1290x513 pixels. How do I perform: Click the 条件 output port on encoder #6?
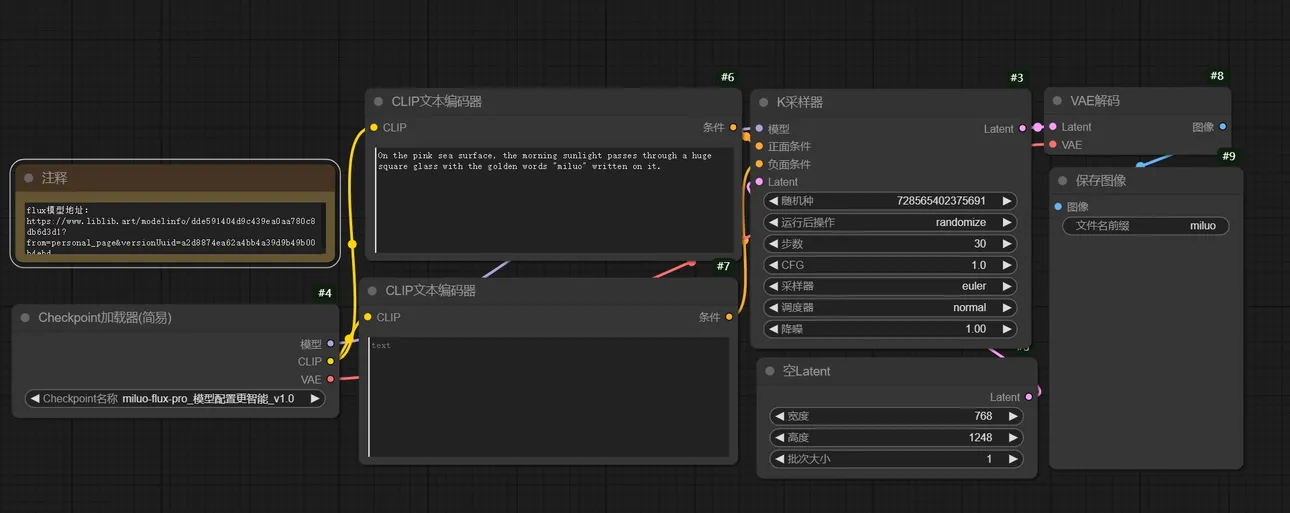pyautogui.click(x=733, y=128)
